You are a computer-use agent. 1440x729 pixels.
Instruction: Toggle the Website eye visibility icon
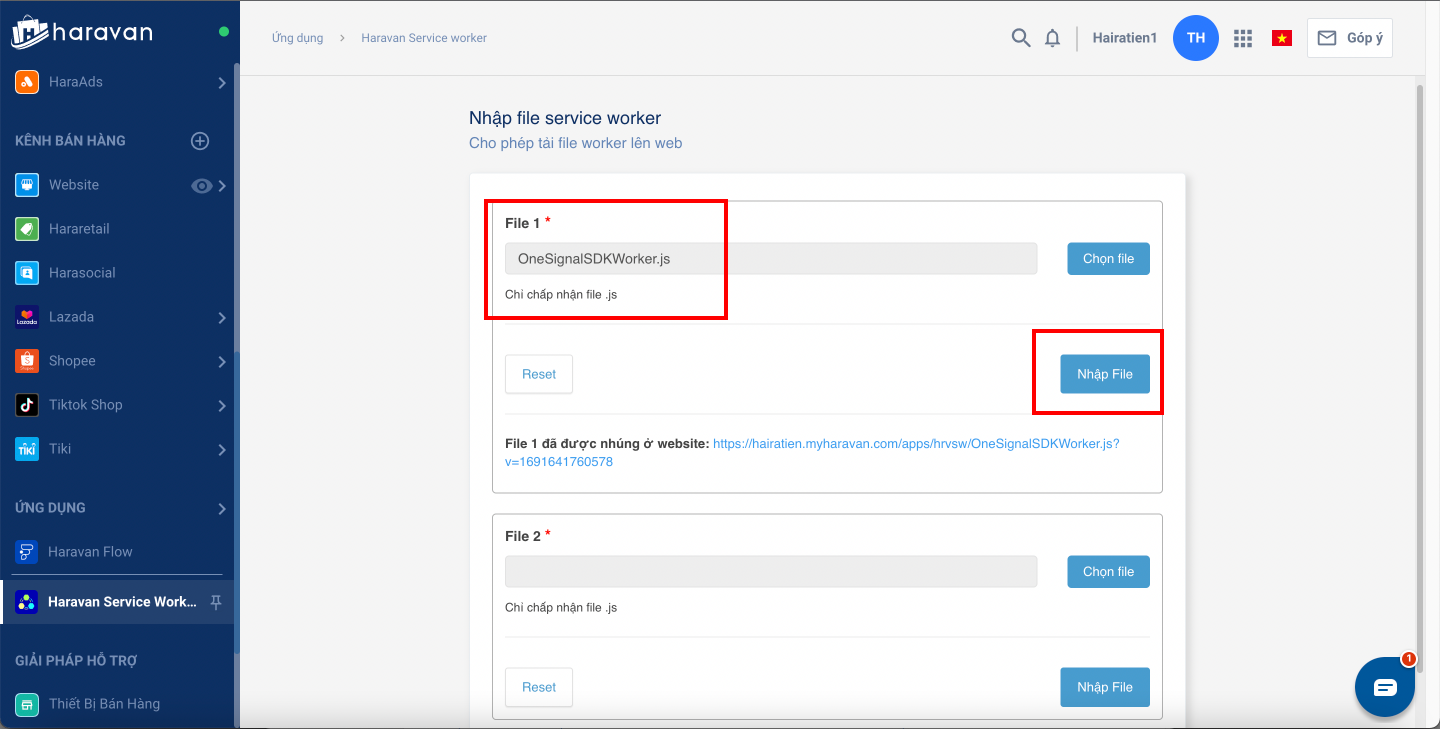pyautogui.click(x=202, y=185)
